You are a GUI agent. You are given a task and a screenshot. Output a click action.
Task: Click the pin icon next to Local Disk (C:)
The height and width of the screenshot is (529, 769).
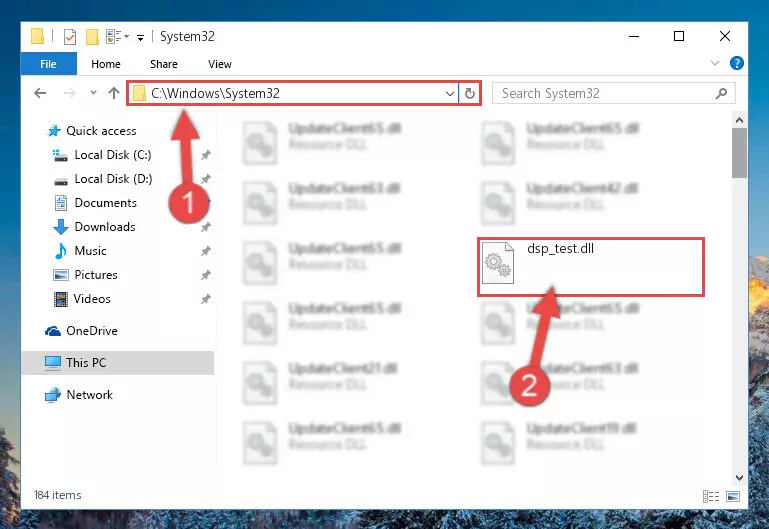pyautogui.click(x=205, y=155)
